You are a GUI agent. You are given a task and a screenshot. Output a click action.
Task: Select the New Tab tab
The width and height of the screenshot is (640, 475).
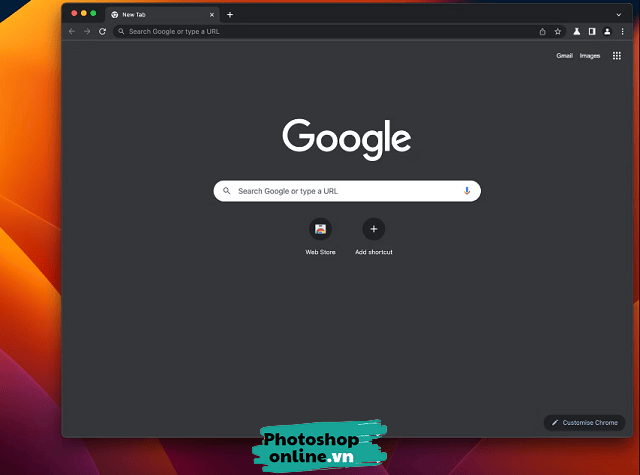(162, 15)
